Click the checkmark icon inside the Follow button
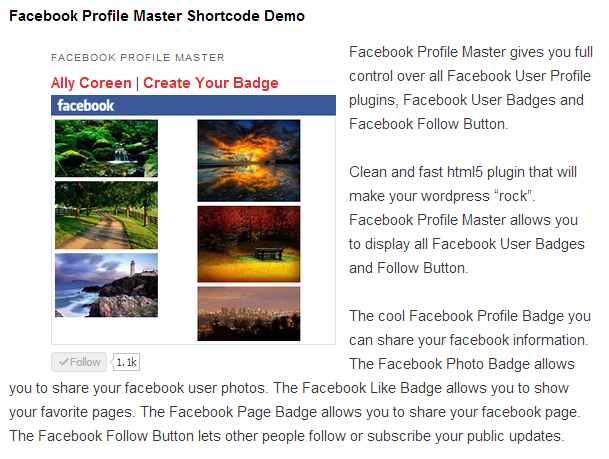The width and height of the screenshot is (609, 459). pyautogui.click(x=64, y=362)
